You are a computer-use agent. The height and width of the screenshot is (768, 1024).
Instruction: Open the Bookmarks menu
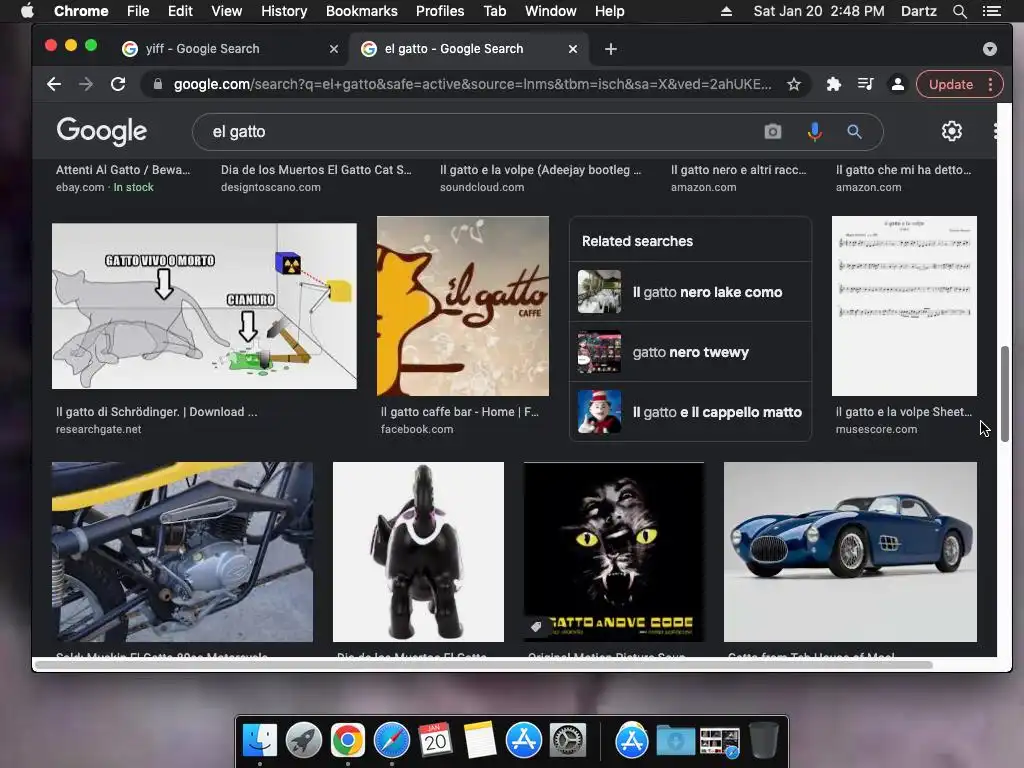click(x=362, y=11)
